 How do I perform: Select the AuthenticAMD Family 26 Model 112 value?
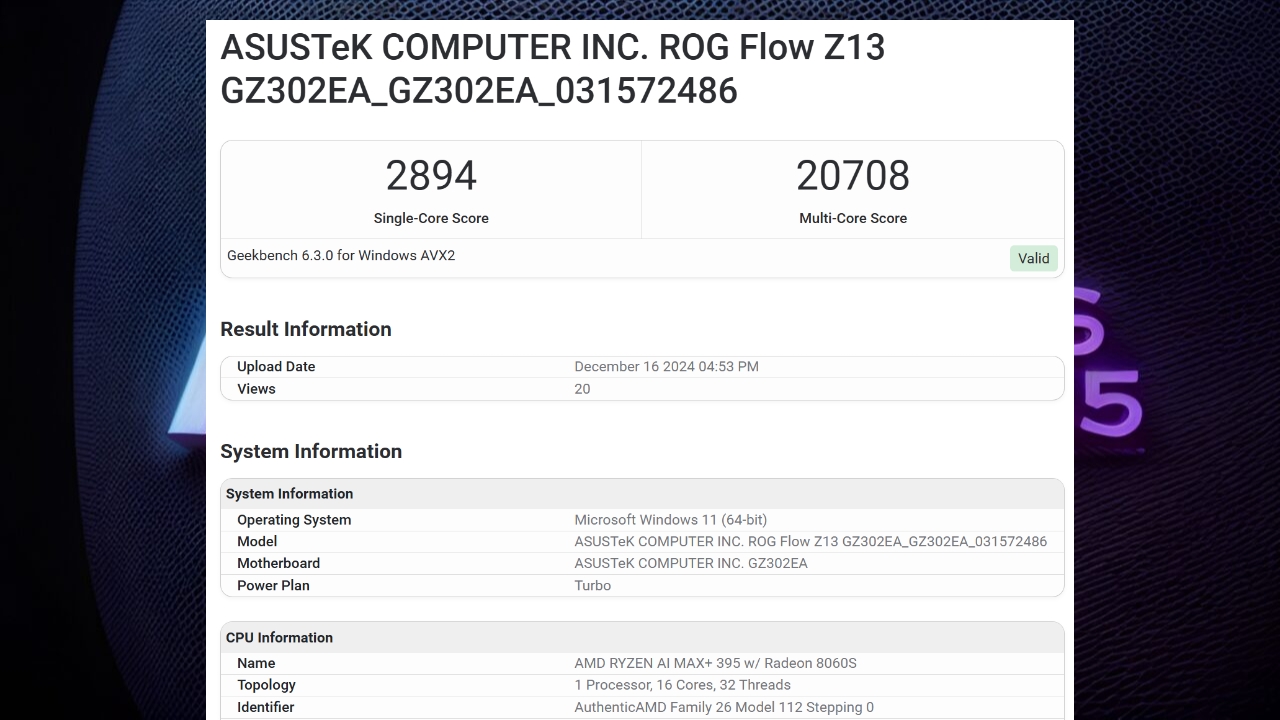724,707
